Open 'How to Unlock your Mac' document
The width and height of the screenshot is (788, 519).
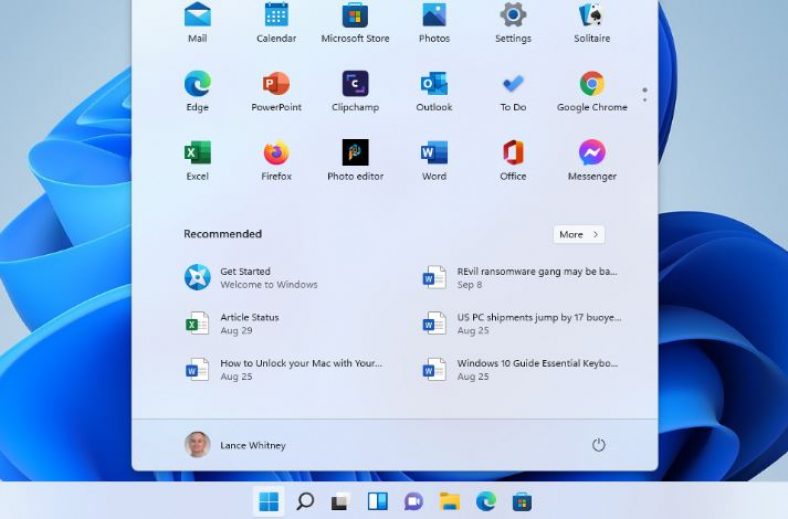pyautogui.click(x=283, y=370)
